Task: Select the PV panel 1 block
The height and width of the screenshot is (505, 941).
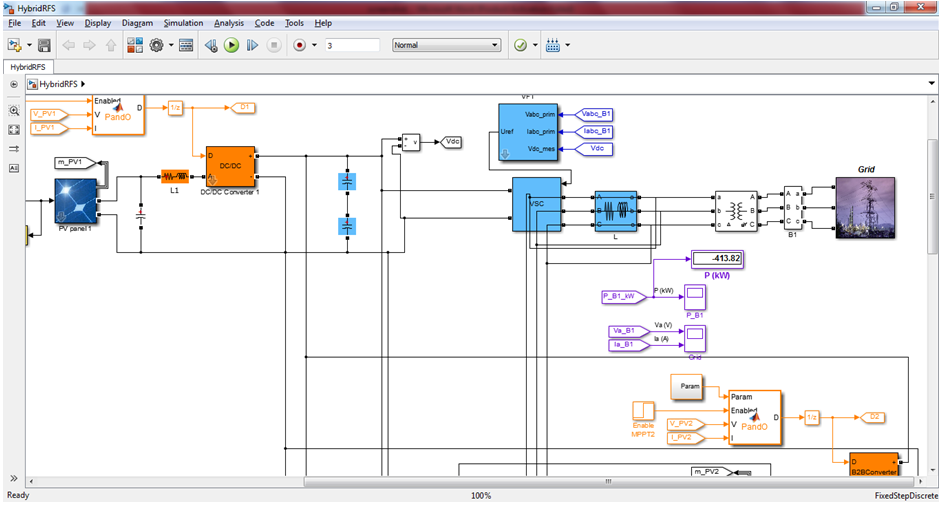Action: click(76, 201)
